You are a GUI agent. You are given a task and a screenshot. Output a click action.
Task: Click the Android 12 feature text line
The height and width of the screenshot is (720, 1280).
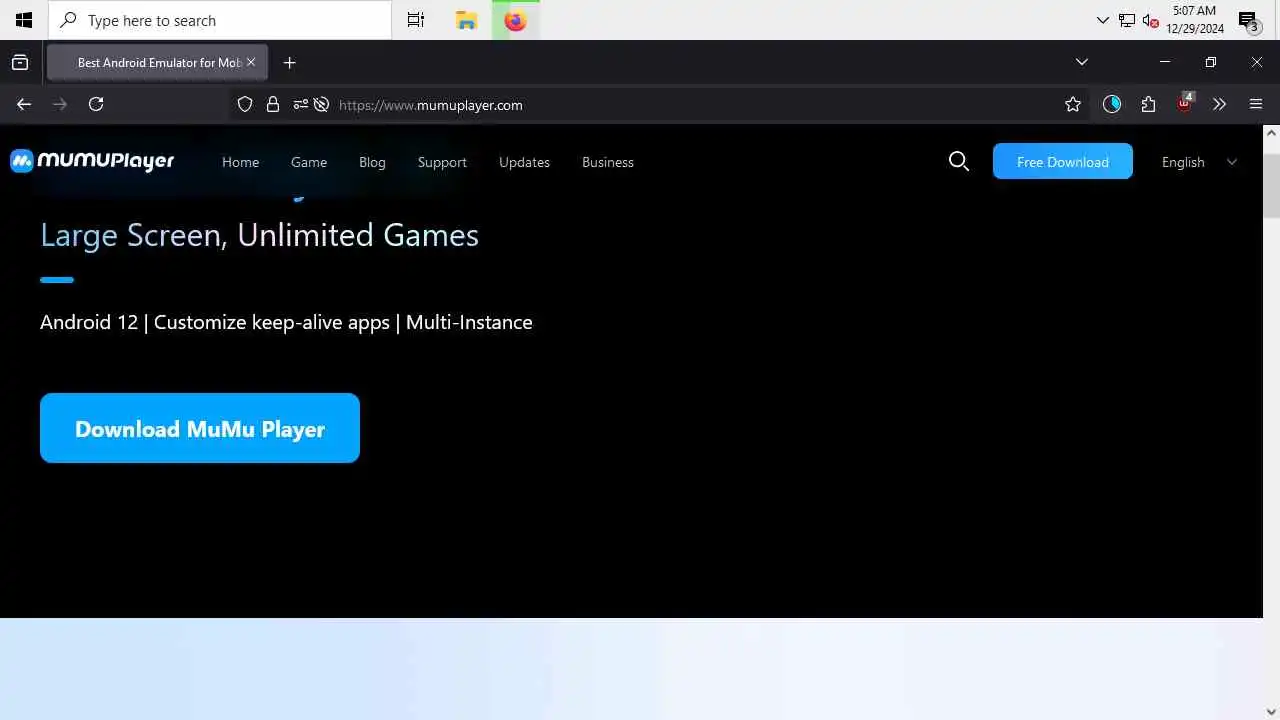tap(286, 322)
